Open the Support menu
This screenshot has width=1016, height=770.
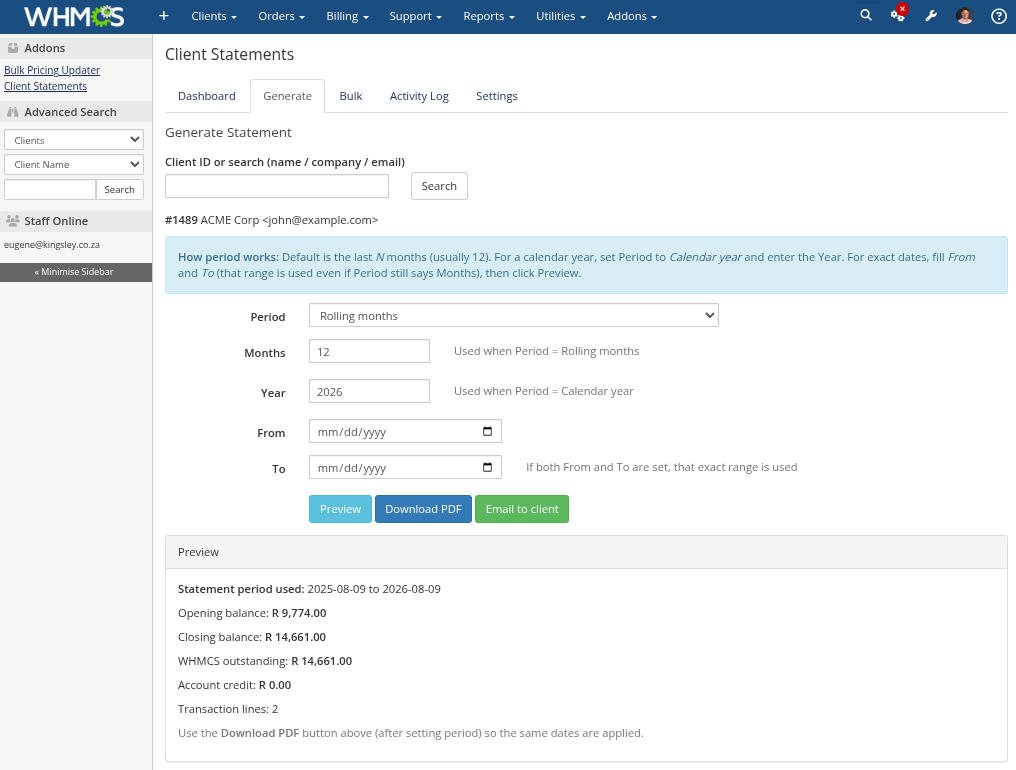click(415, 16)
